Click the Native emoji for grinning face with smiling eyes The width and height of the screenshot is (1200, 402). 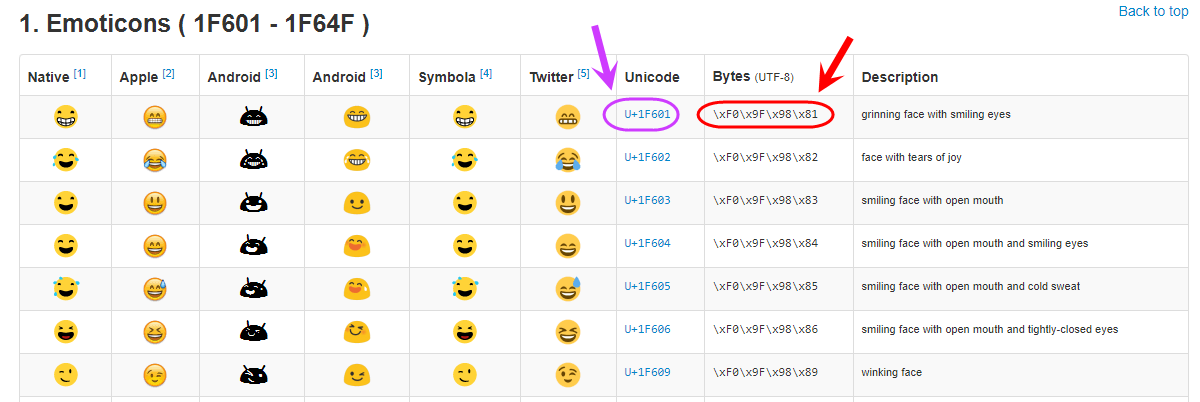tap(65, 117)
